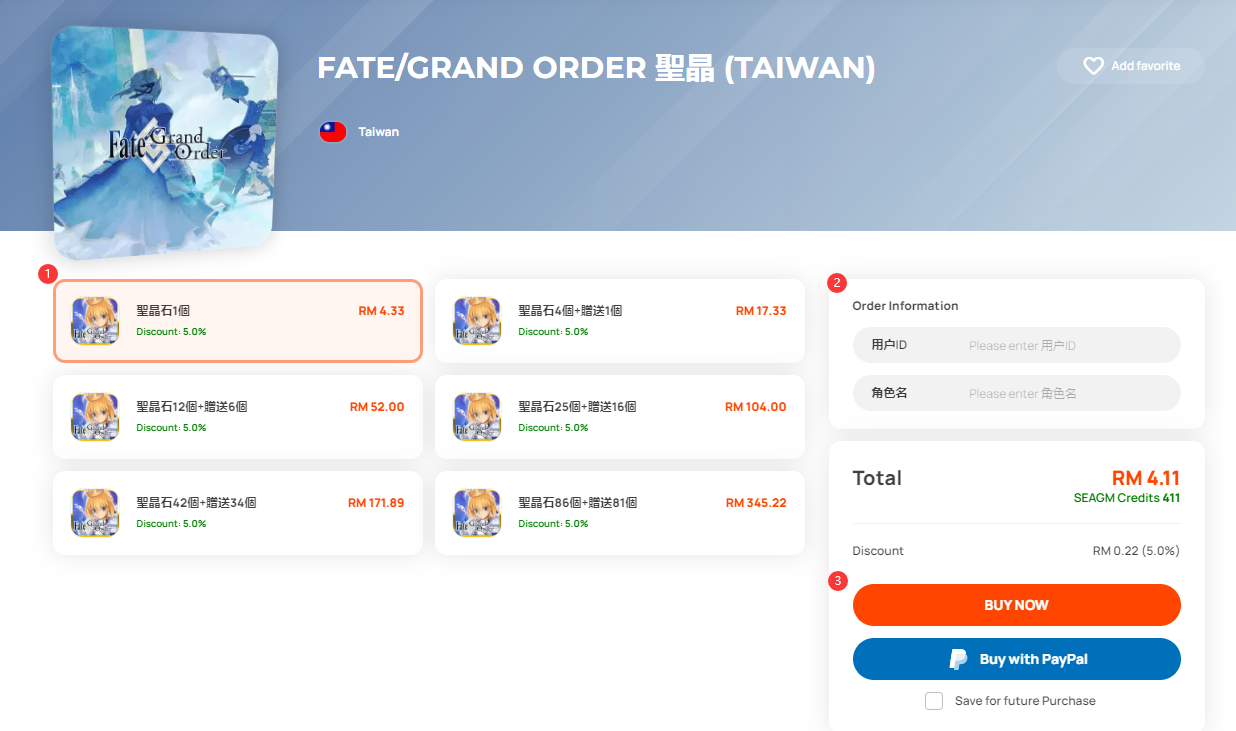
Task: Select the 聖晶石1個 package for RM 4.33
Action: [x=238, y=321]
